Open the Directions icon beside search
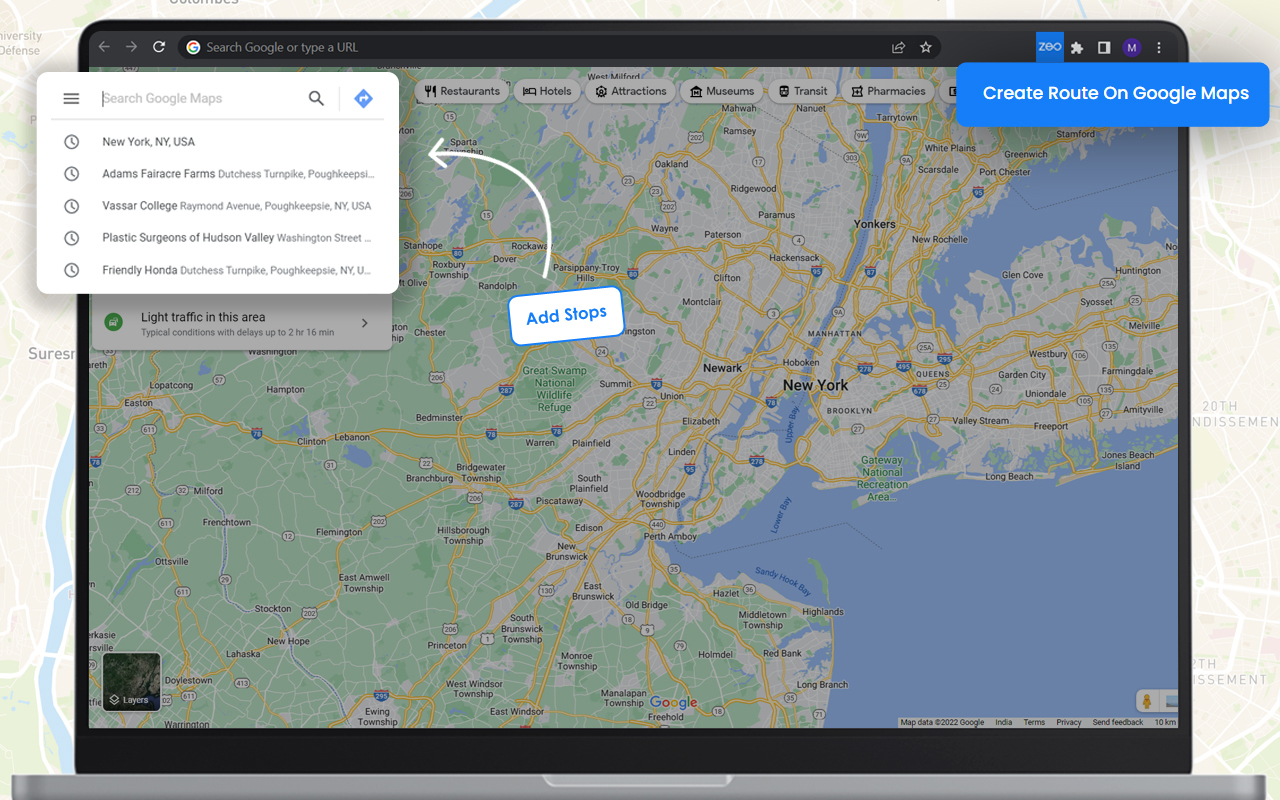The width and height of the screenshot is (1280, 800). 362,97
